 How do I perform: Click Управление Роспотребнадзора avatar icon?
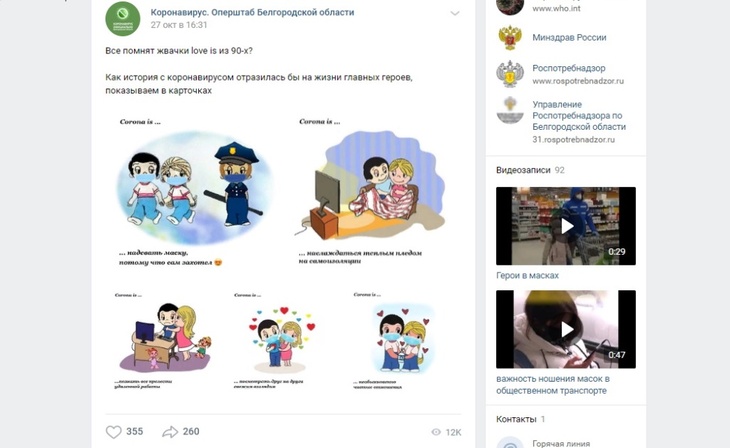[510, 110]
